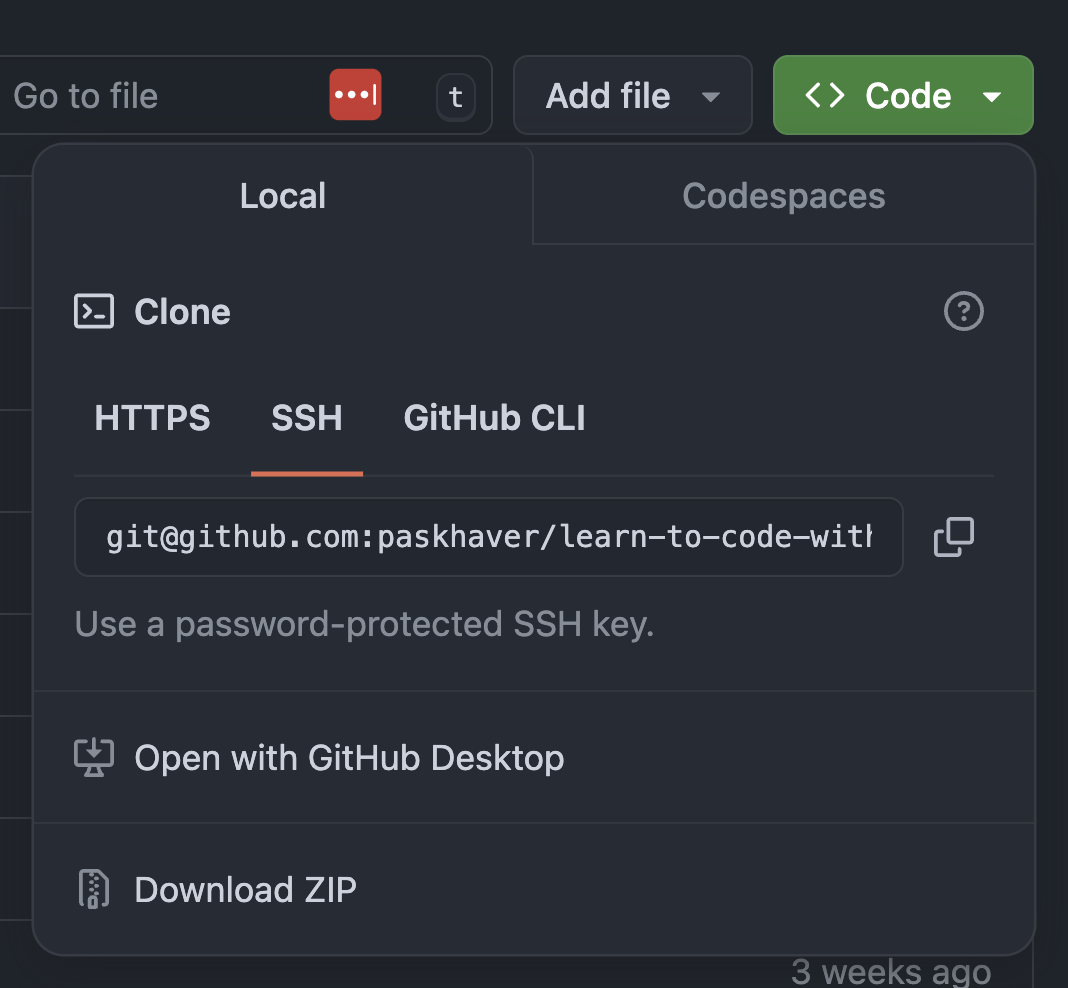Click the ZIP file icon
Screen dimensions: 1068x988
point(94,889)
